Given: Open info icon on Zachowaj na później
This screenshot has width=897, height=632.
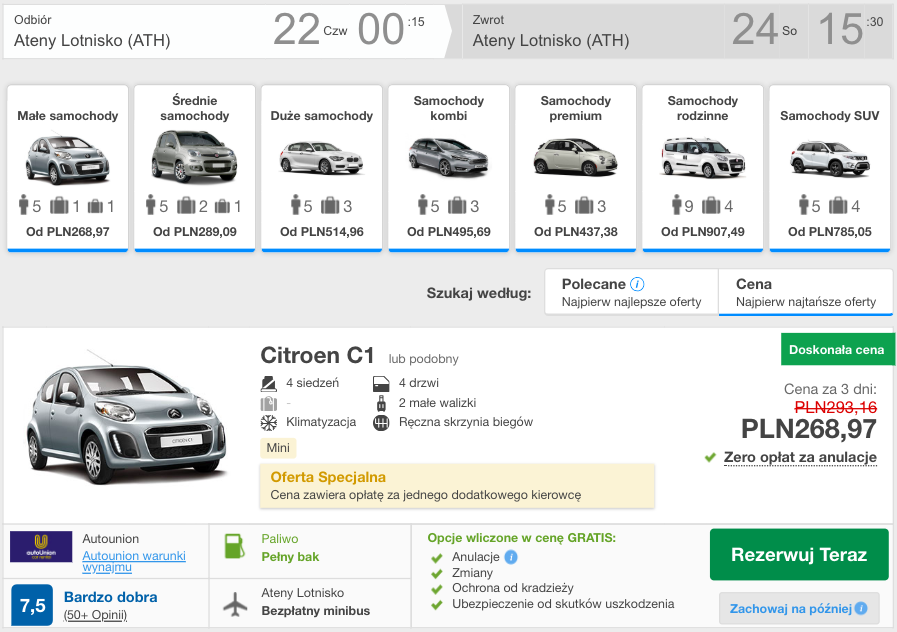Looking at the screenshot, I should (x=860, y=609).
